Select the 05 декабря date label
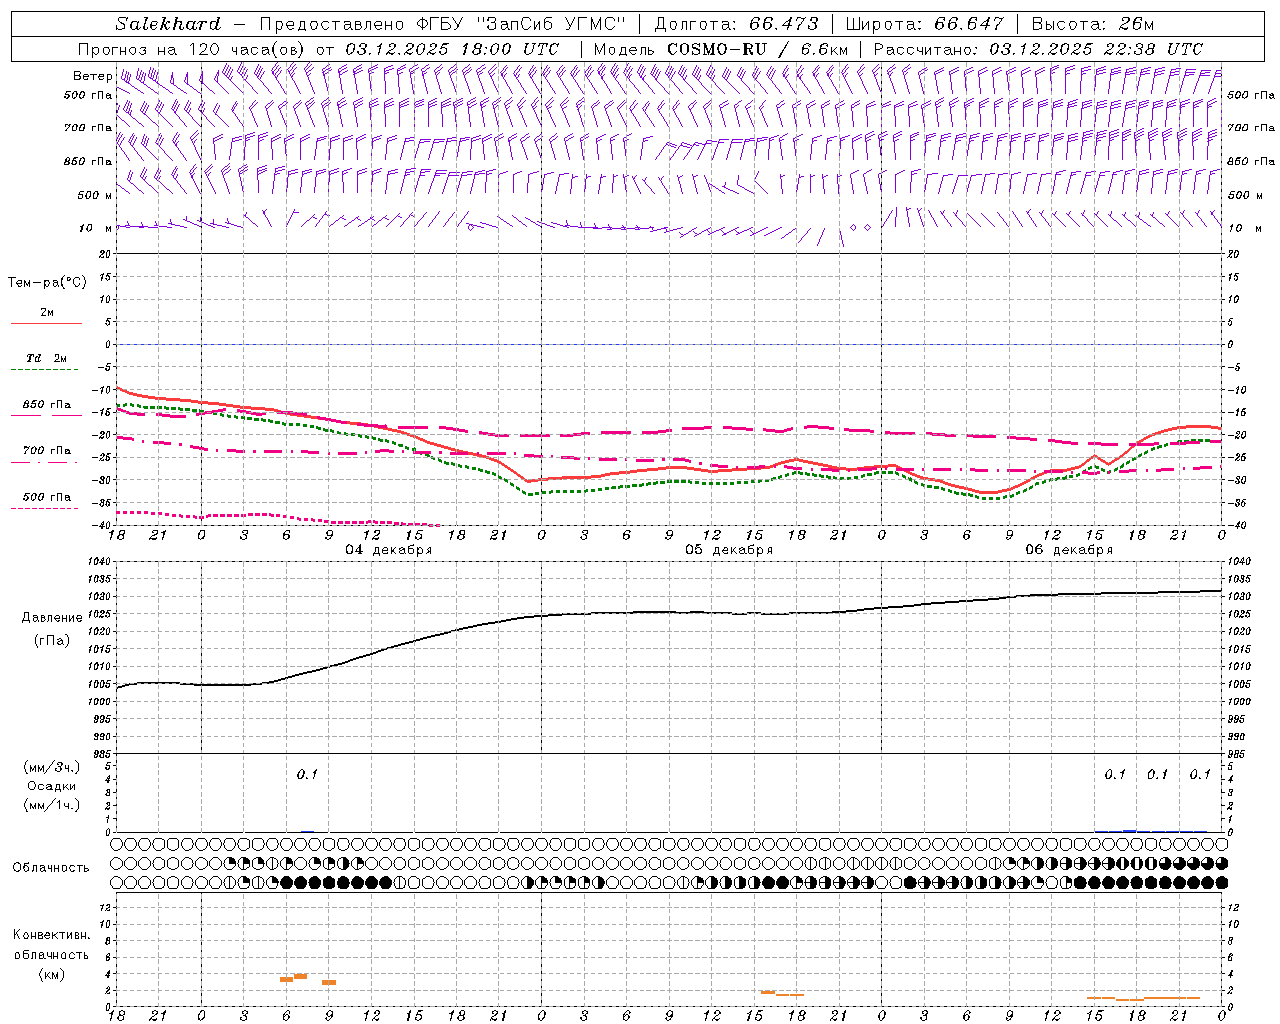 click(728, 550)
